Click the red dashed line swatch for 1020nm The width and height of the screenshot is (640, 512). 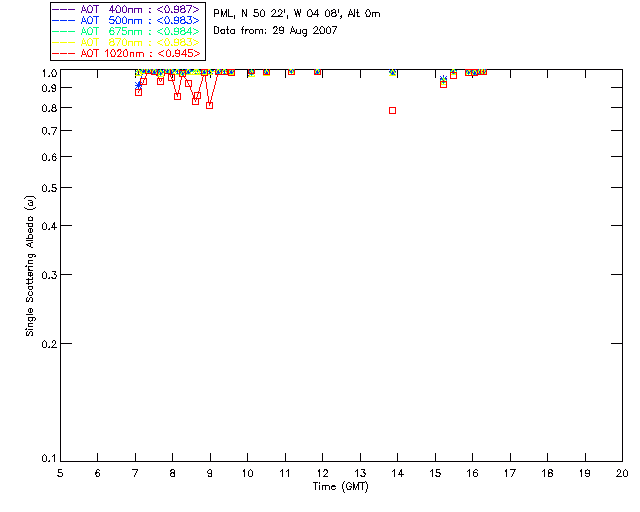(63, 53)
